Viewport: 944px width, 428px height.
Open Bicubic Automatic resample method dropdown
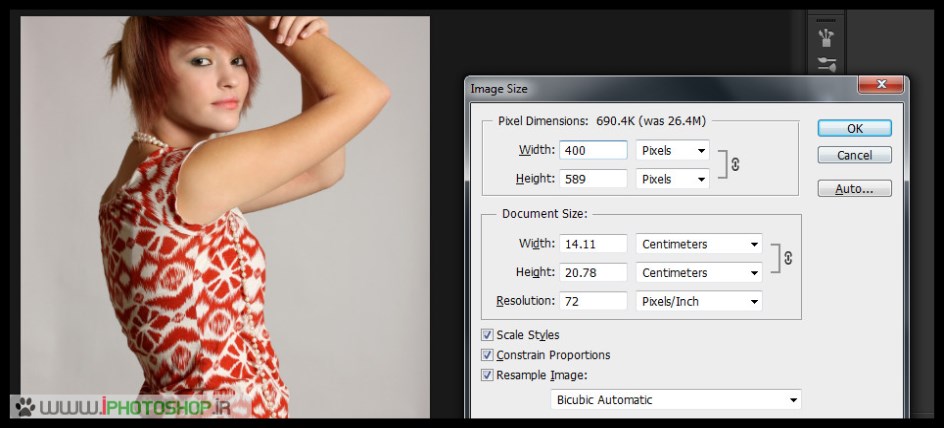point(676,400)
